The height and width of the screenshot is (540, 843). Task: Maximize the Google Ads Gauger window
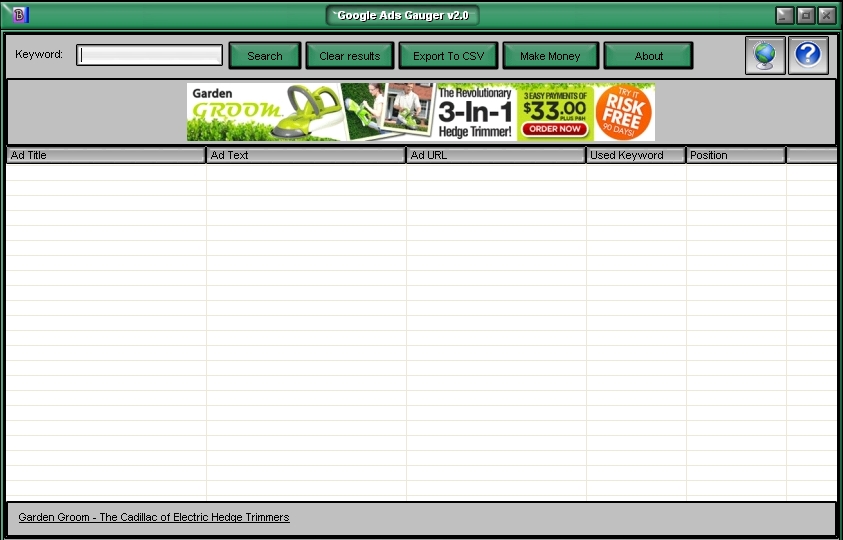pyautogui.click(x=805, y=16)
